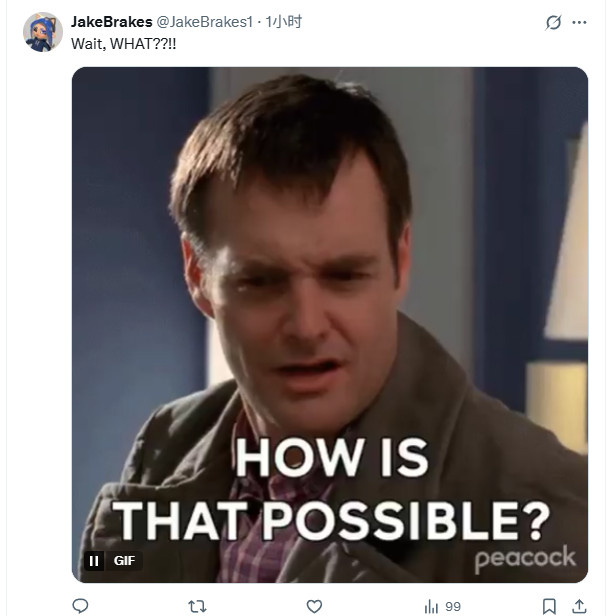Click the reply speech bubble icon
This screenshot has height=616, width=608.
point(80,606)
